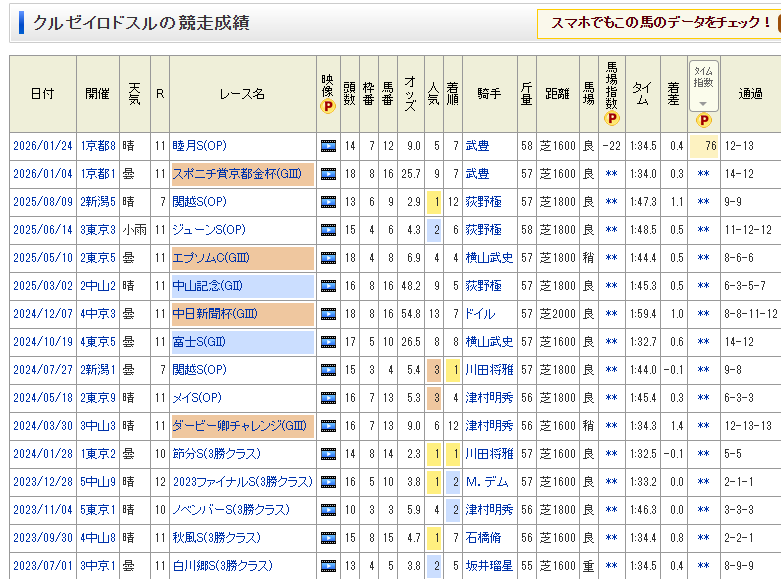
Task: Open the 2026/01/24 date link
Action: [41, 146]
